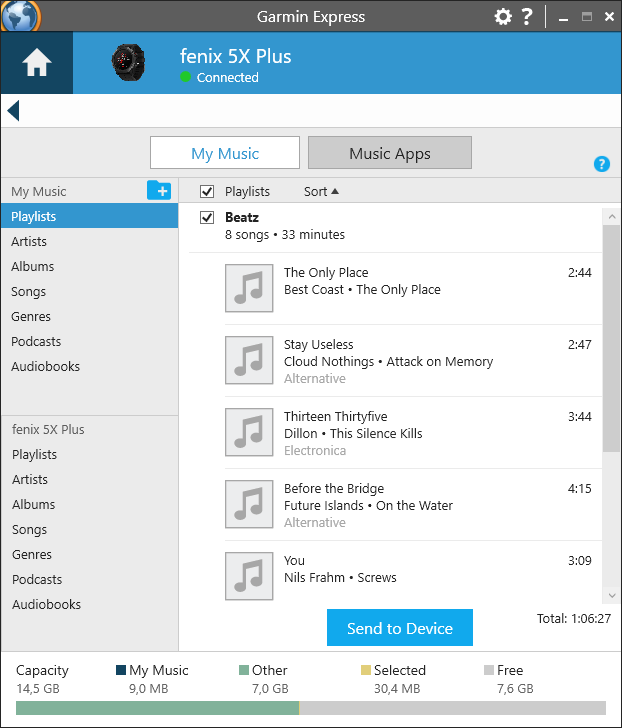This screenshot has width=622, height=728.
Task: Go back with the left arrow
Action: click(13, 110)
